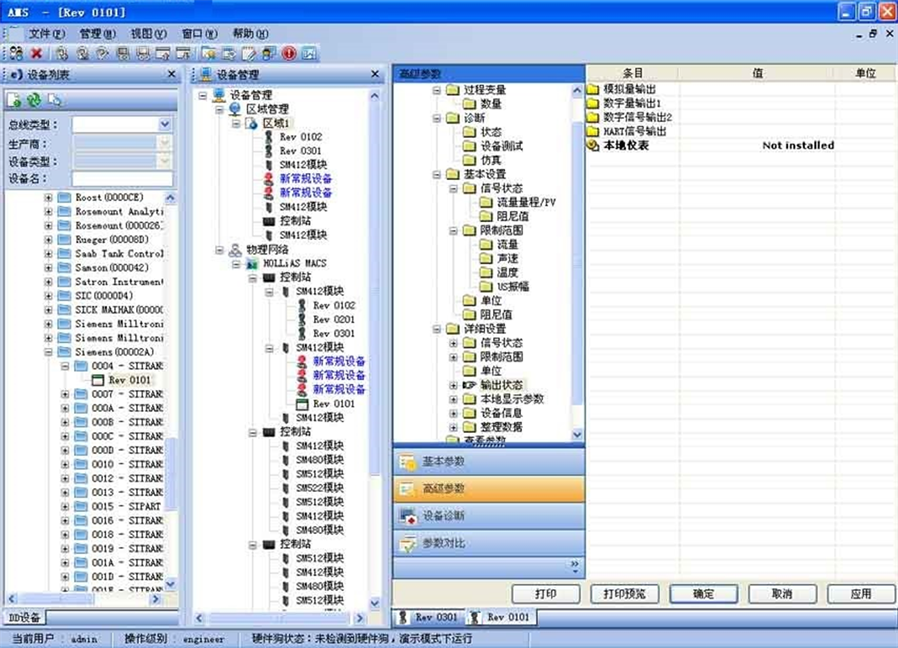Click the red alert circle toolbar icon

(x=290, y=53)
